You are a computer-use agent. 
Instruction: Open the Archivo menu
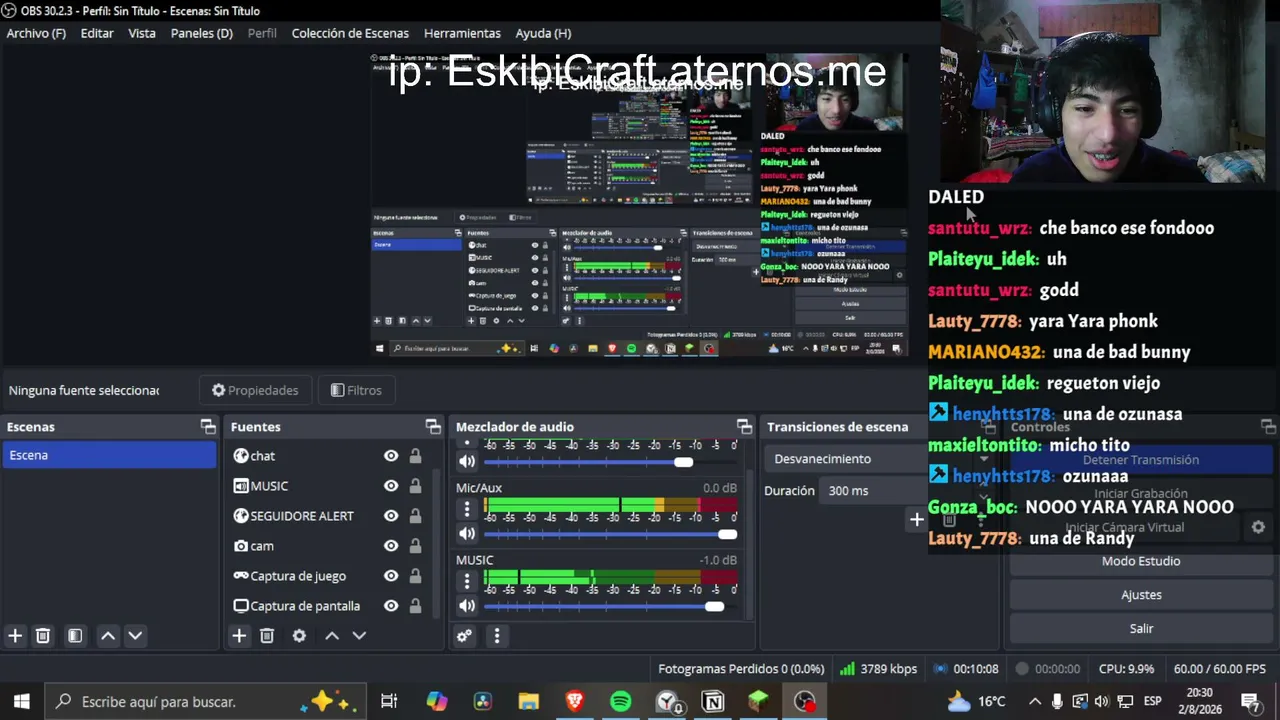(36, 33)
